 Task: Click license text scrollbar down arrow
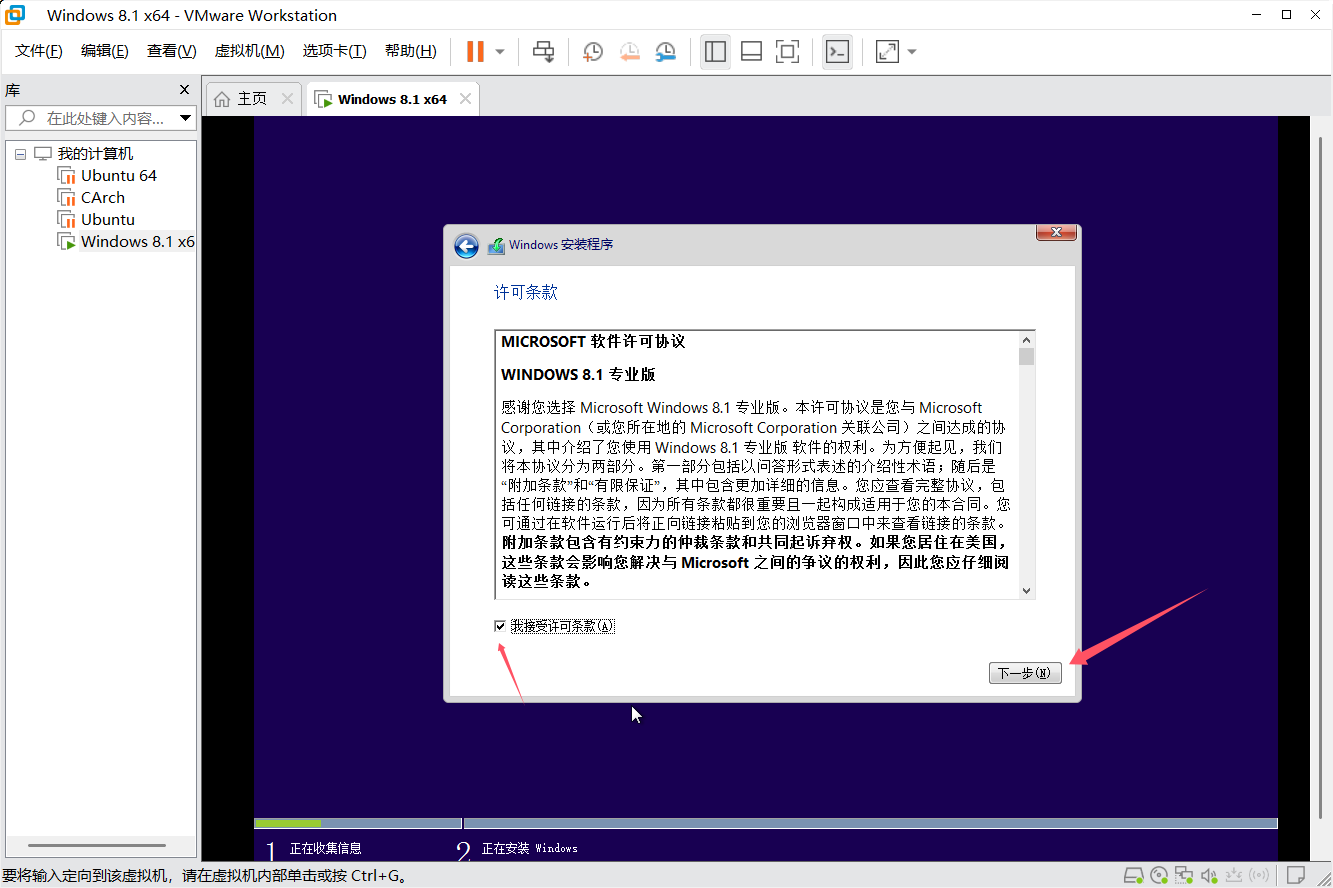(1026, 591)
